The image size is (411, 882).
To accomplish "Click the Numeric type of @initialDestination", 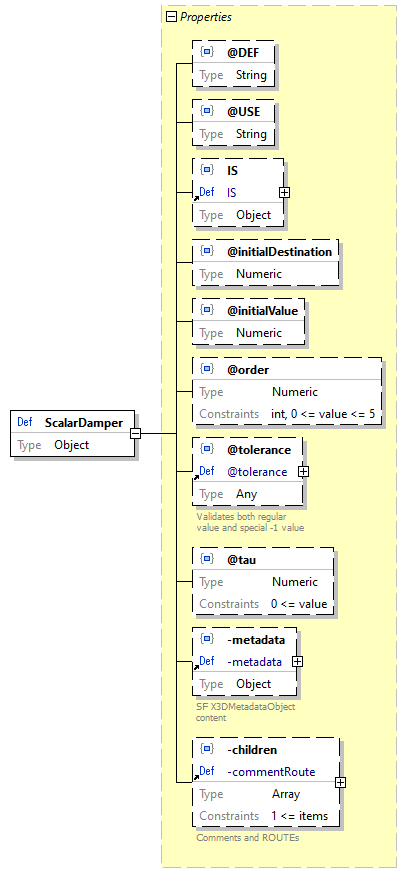I will 259,274.
